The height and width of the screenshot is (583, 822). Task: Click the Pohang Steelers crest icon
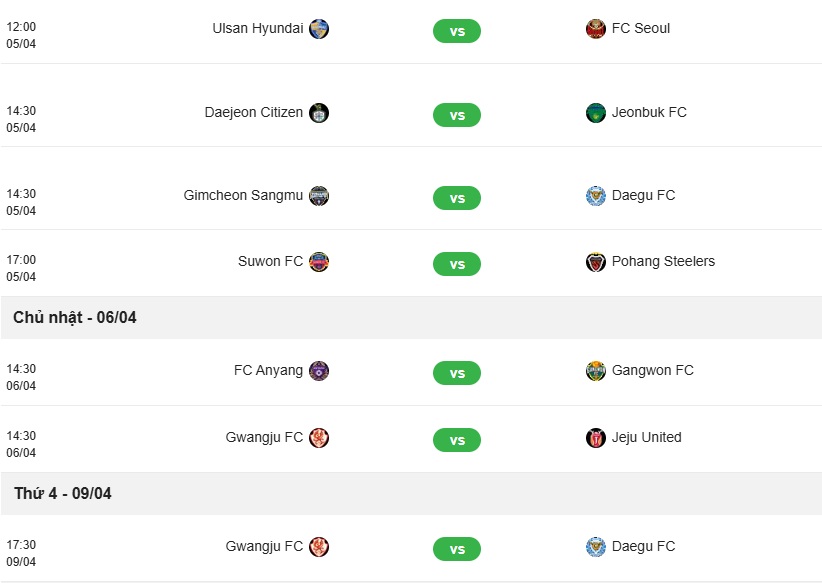click(596, 262)
